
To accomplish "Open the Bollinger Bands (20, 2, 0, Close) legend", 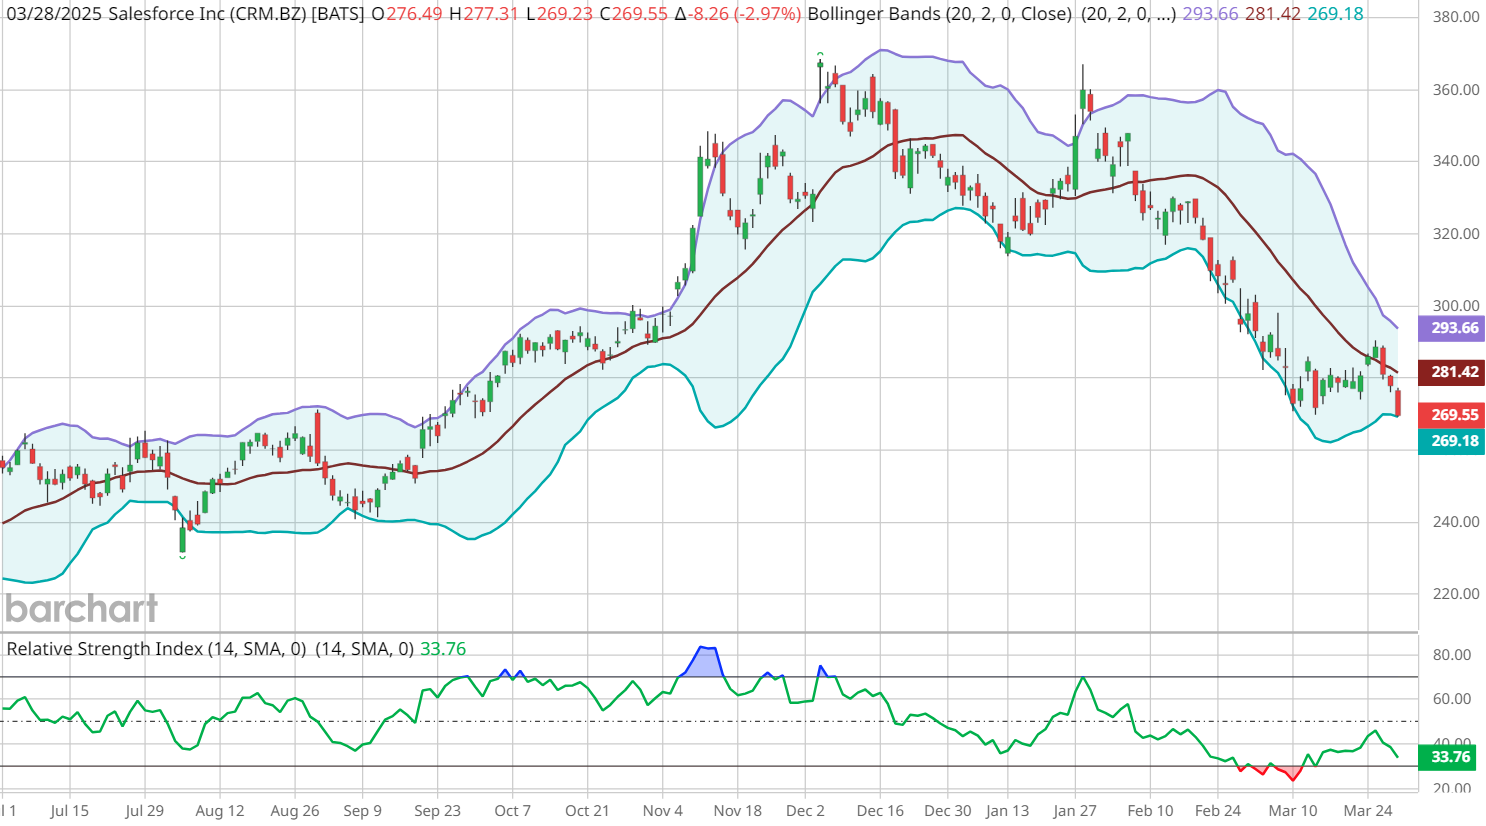I will [x=940, y=15].
